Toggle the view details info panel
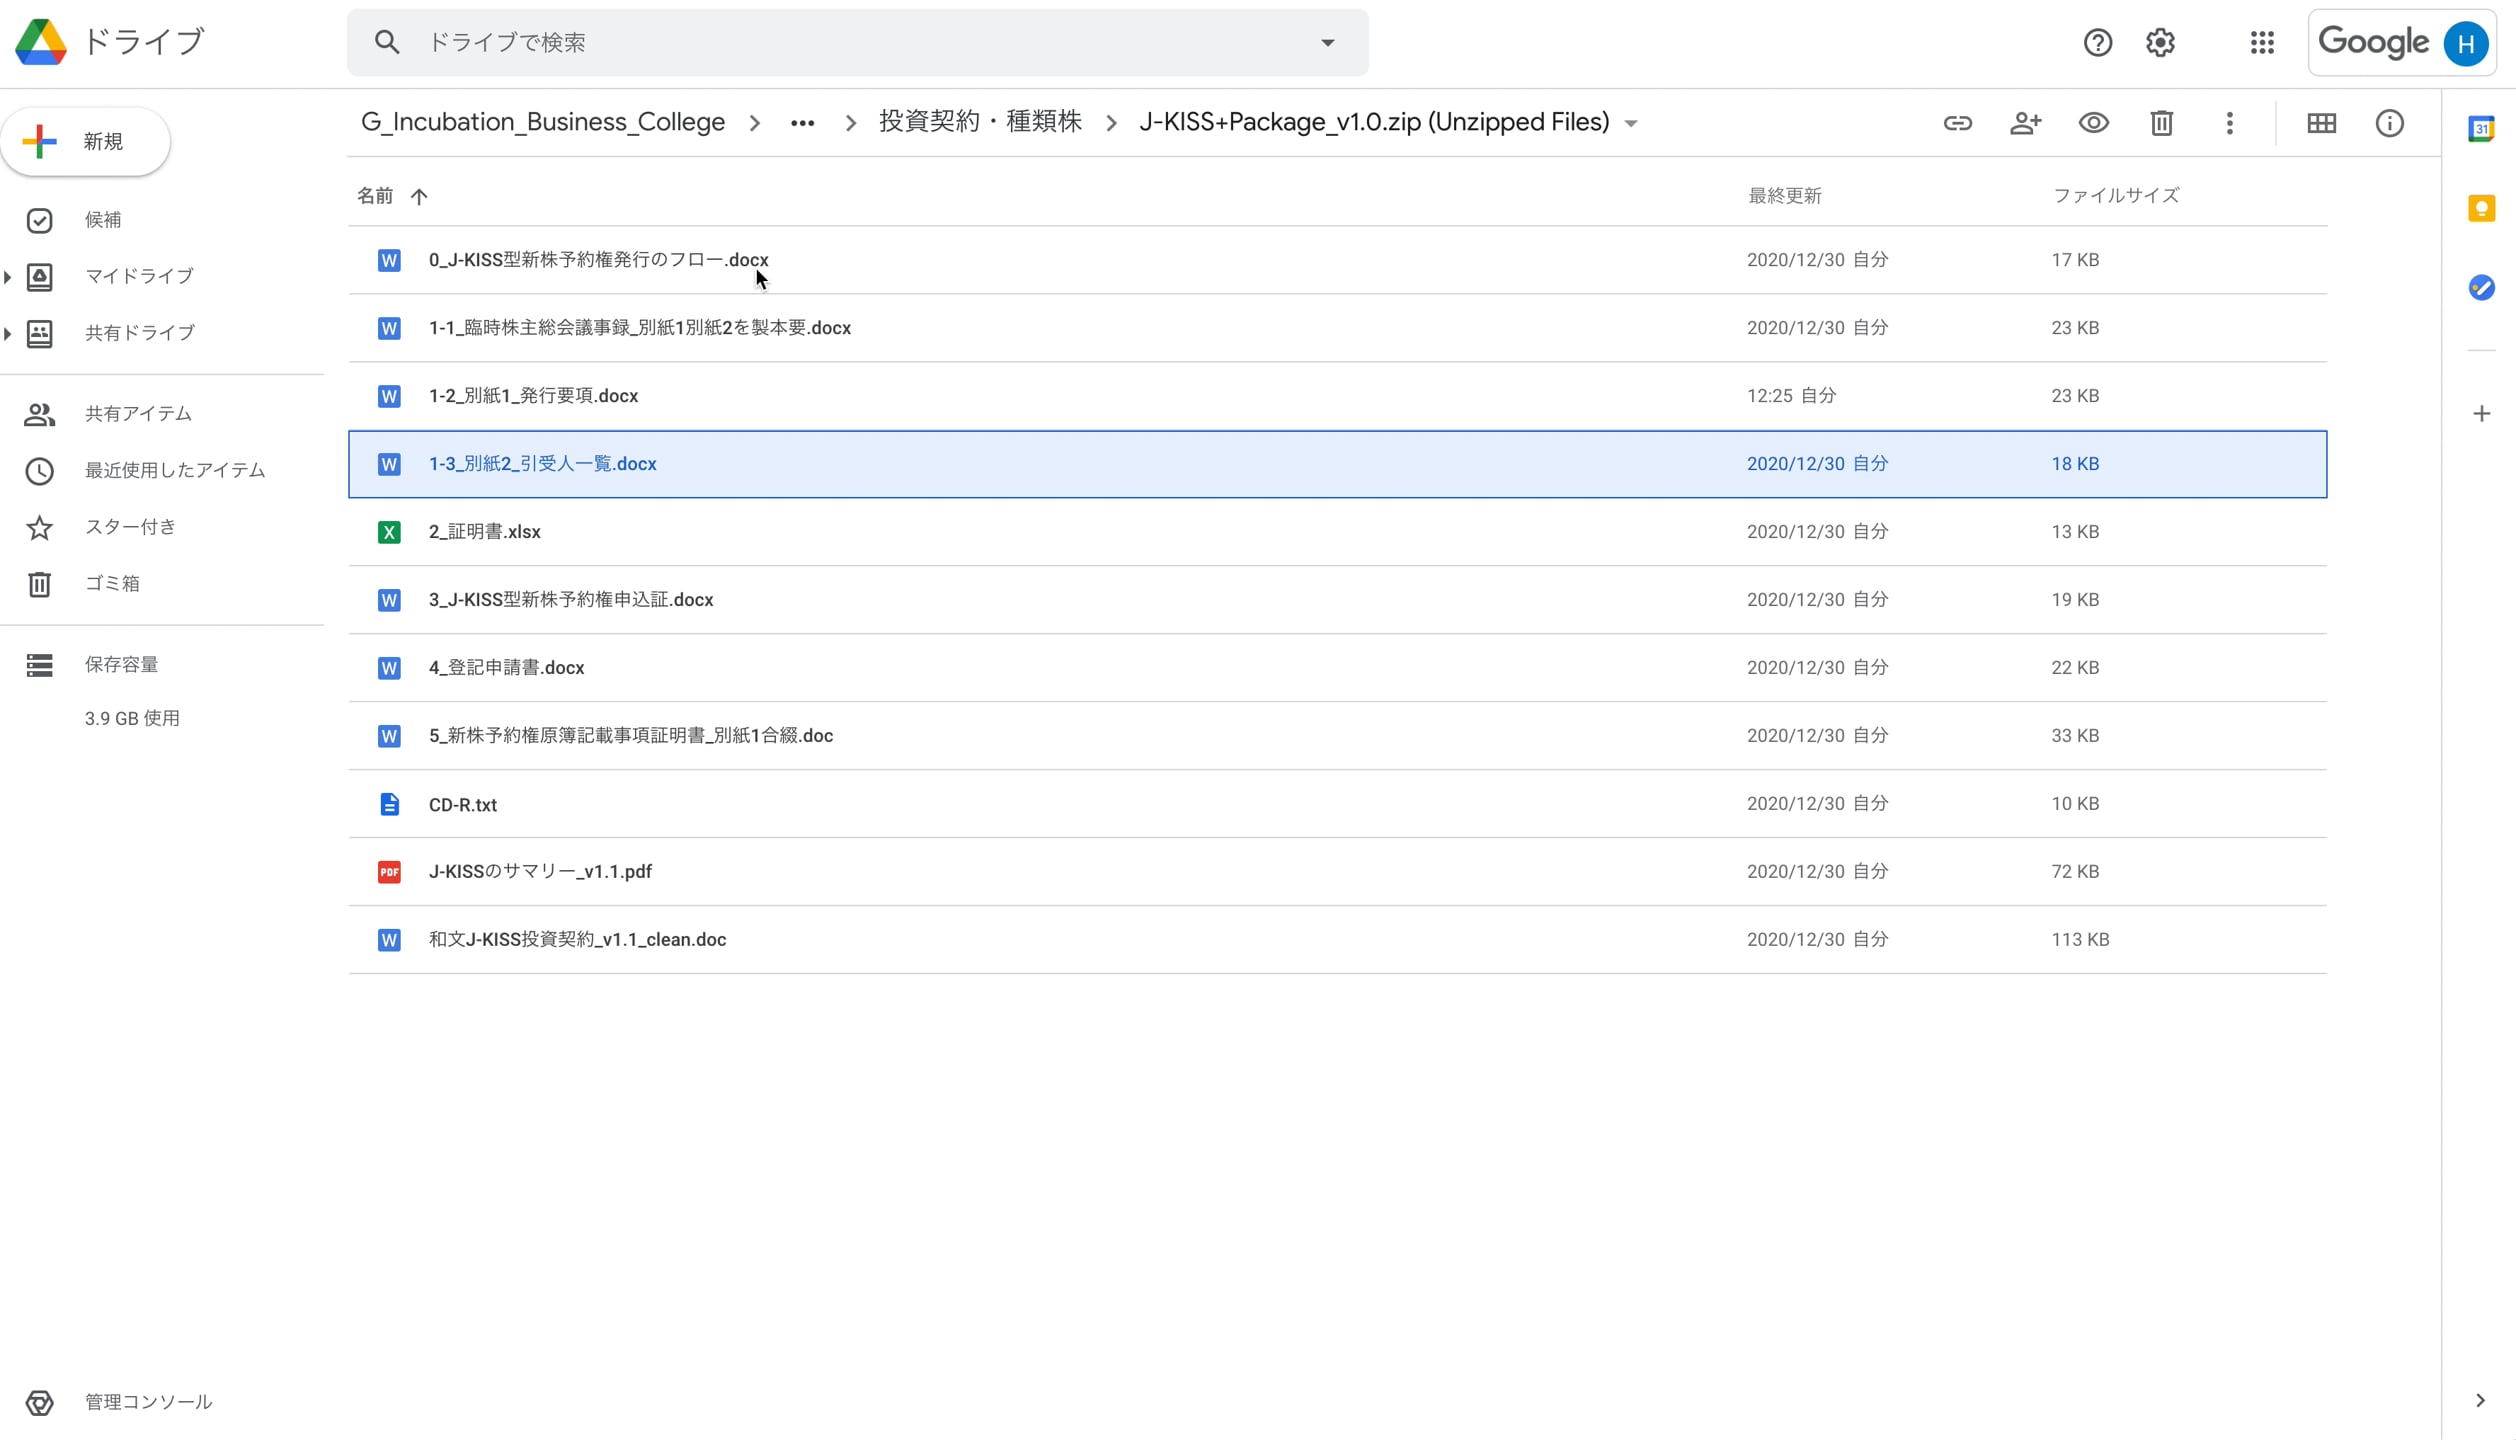2516x1440 pixels. click(x=2389, y=123)
